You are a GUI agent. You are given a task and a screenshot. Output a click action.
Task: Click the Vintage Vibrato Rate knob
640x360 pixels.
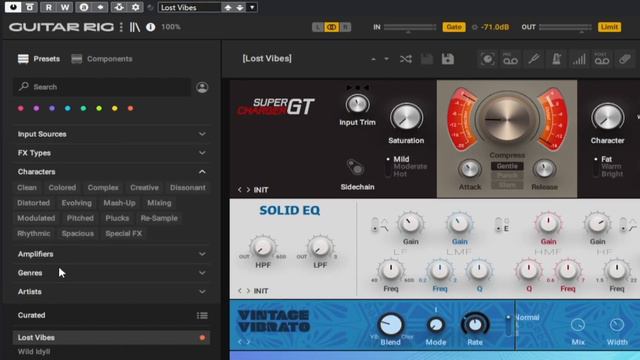click(475, 324)
